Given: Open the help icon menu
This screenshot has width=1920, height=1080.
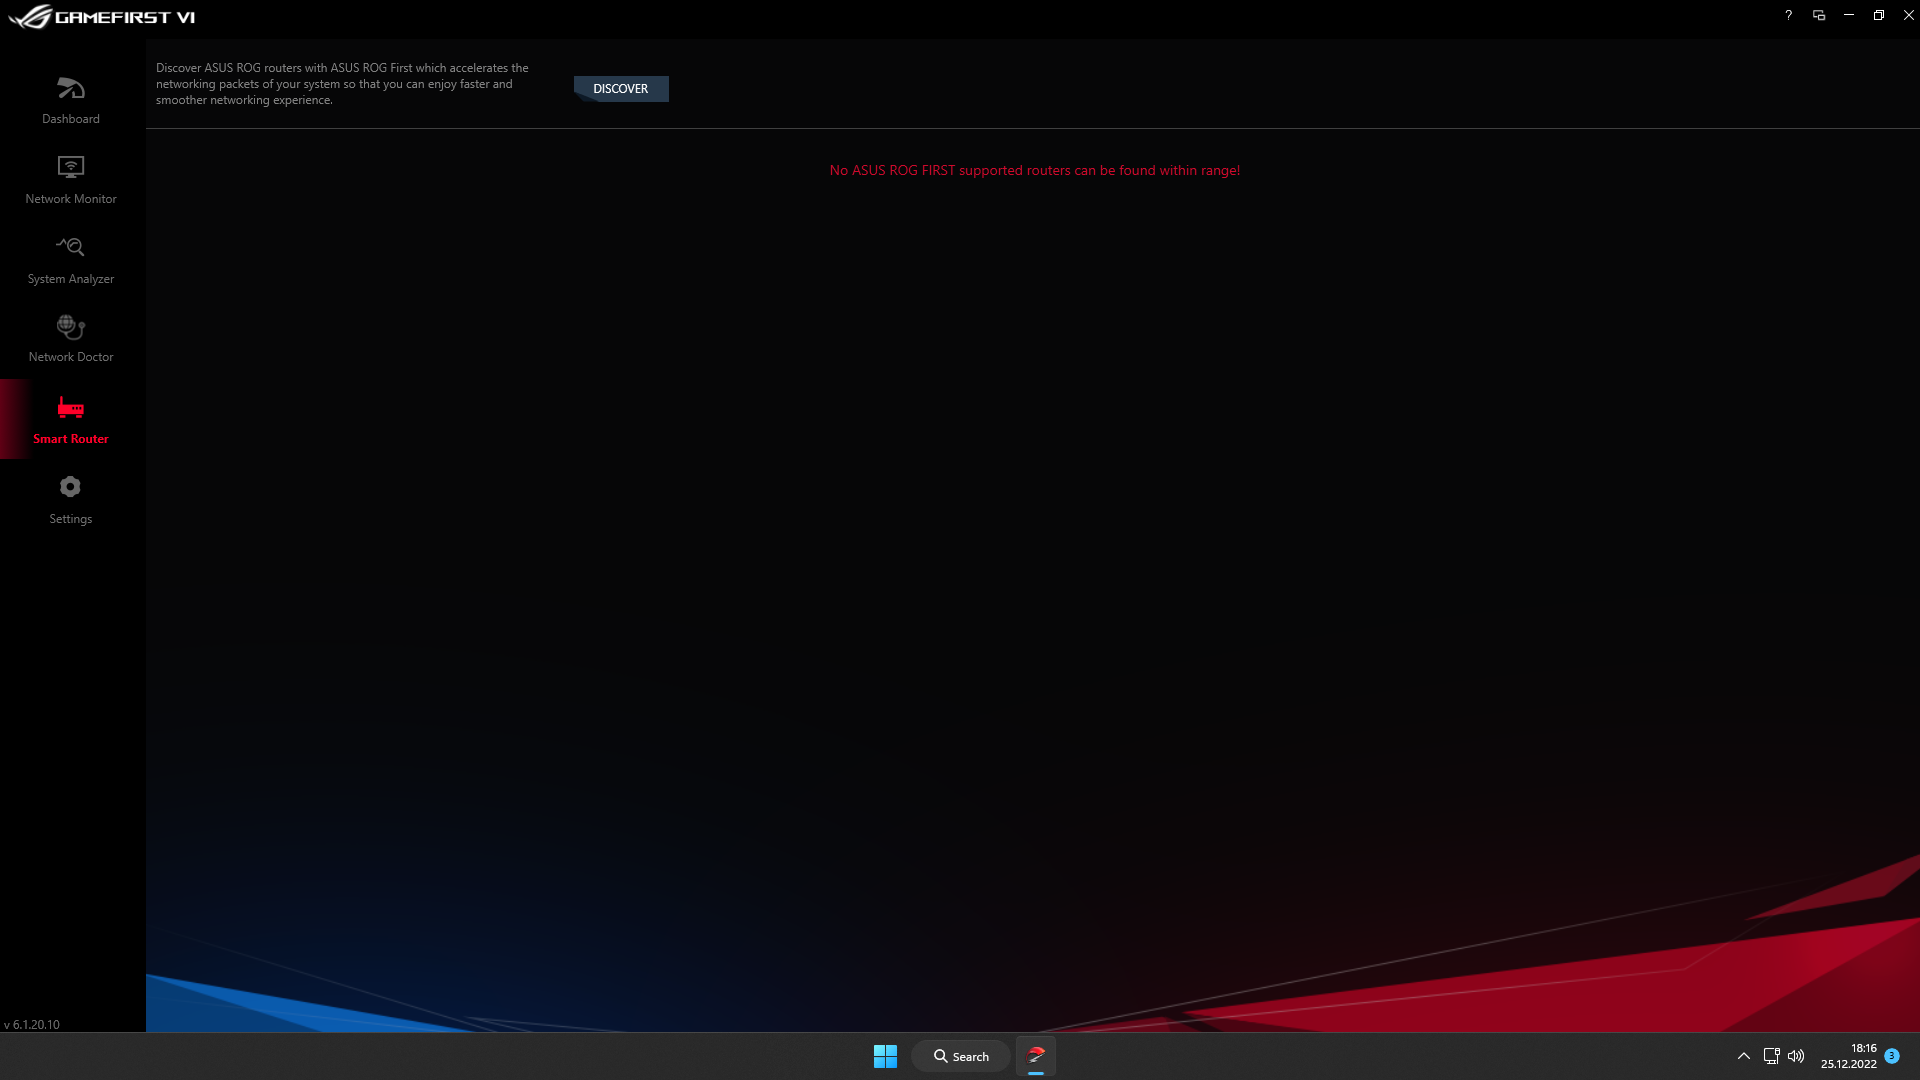Looking at the screenshot, I should click(1788, 15).
